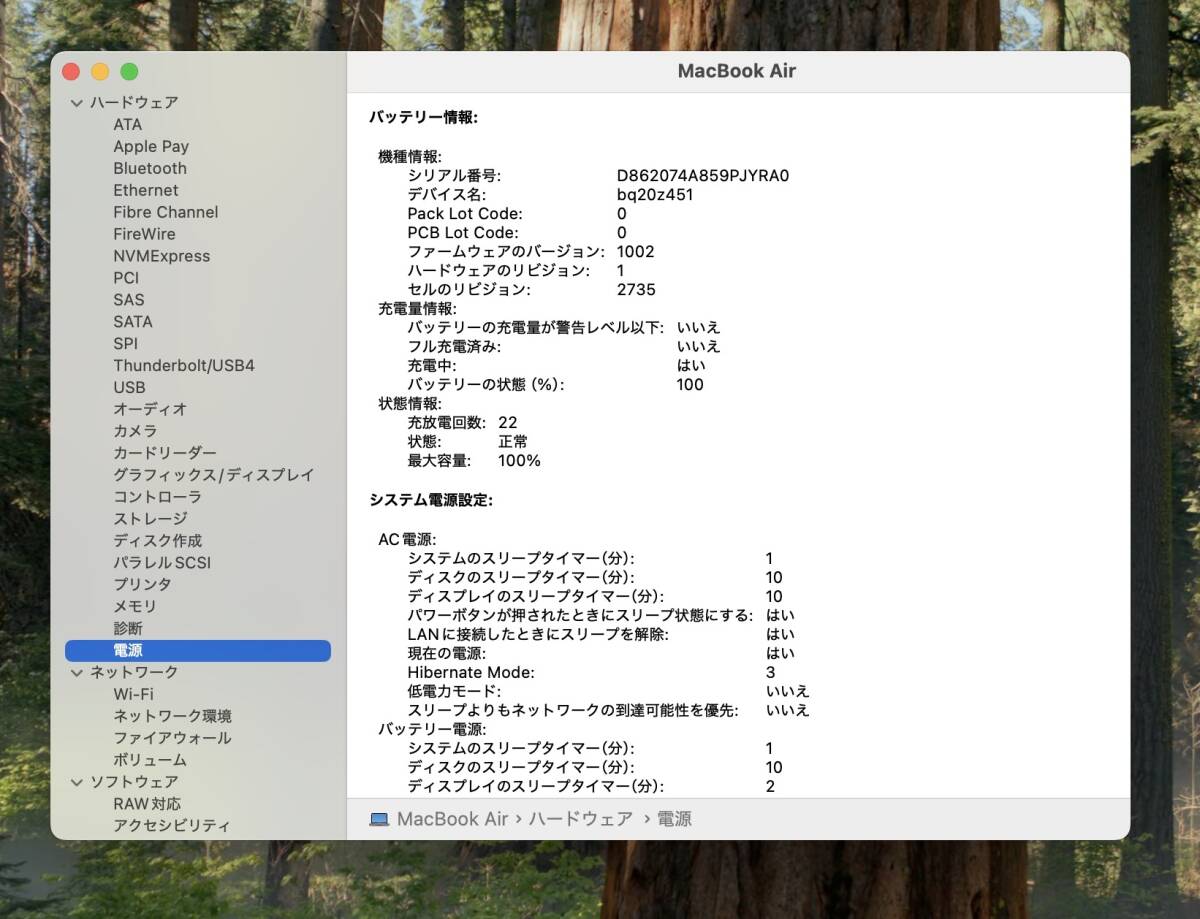Image resolution: width=1200 pixels, height=919 pixels.
Task: Click the ネットワーク category label
Action: pos(134,673)
